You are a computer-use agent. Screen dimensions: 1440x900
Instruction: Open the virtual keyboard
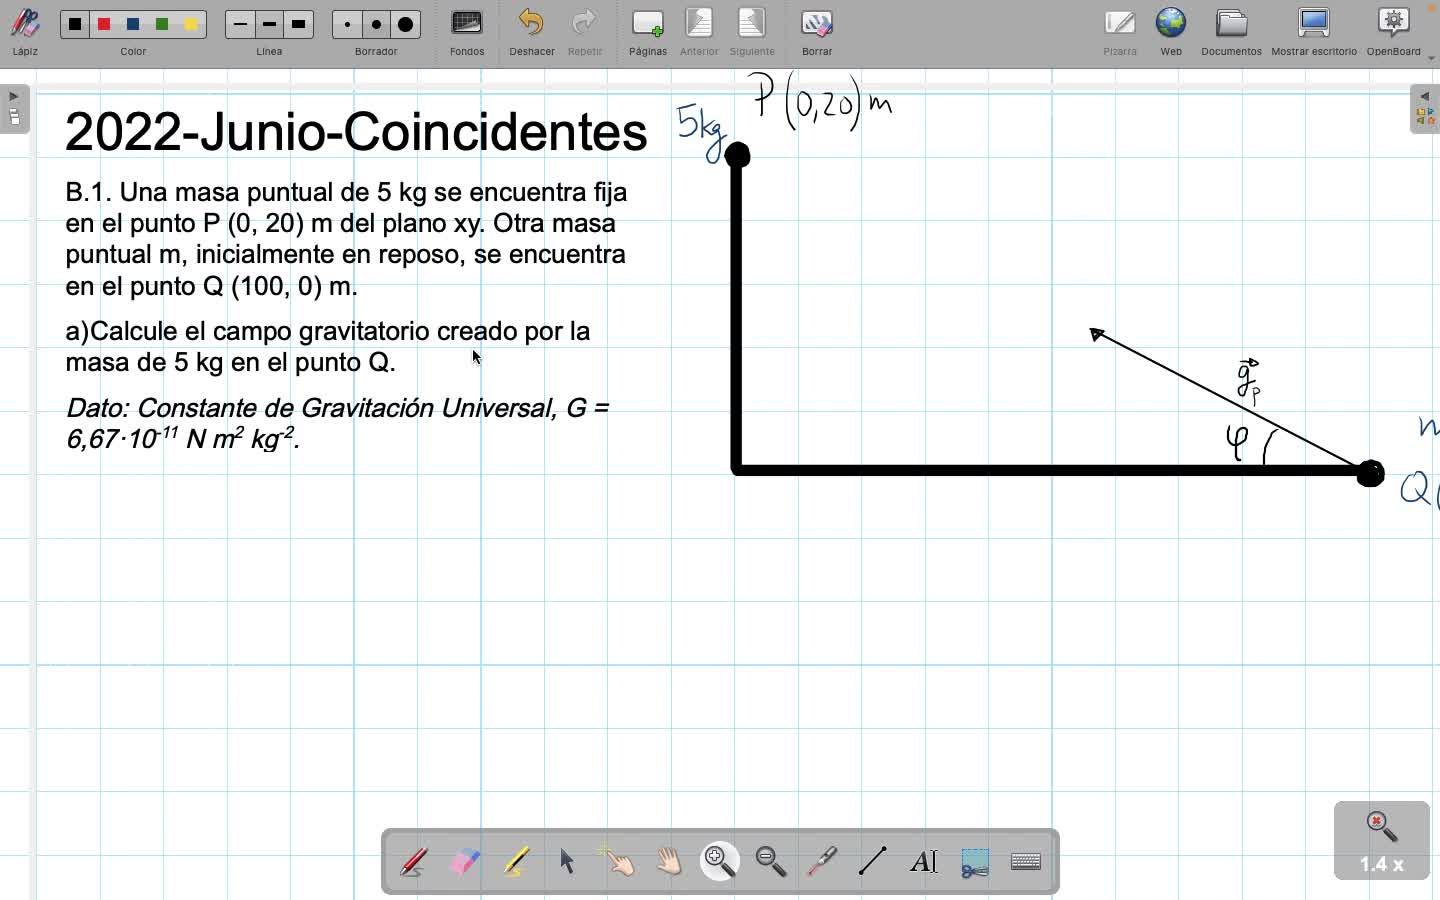[1026, 861]
